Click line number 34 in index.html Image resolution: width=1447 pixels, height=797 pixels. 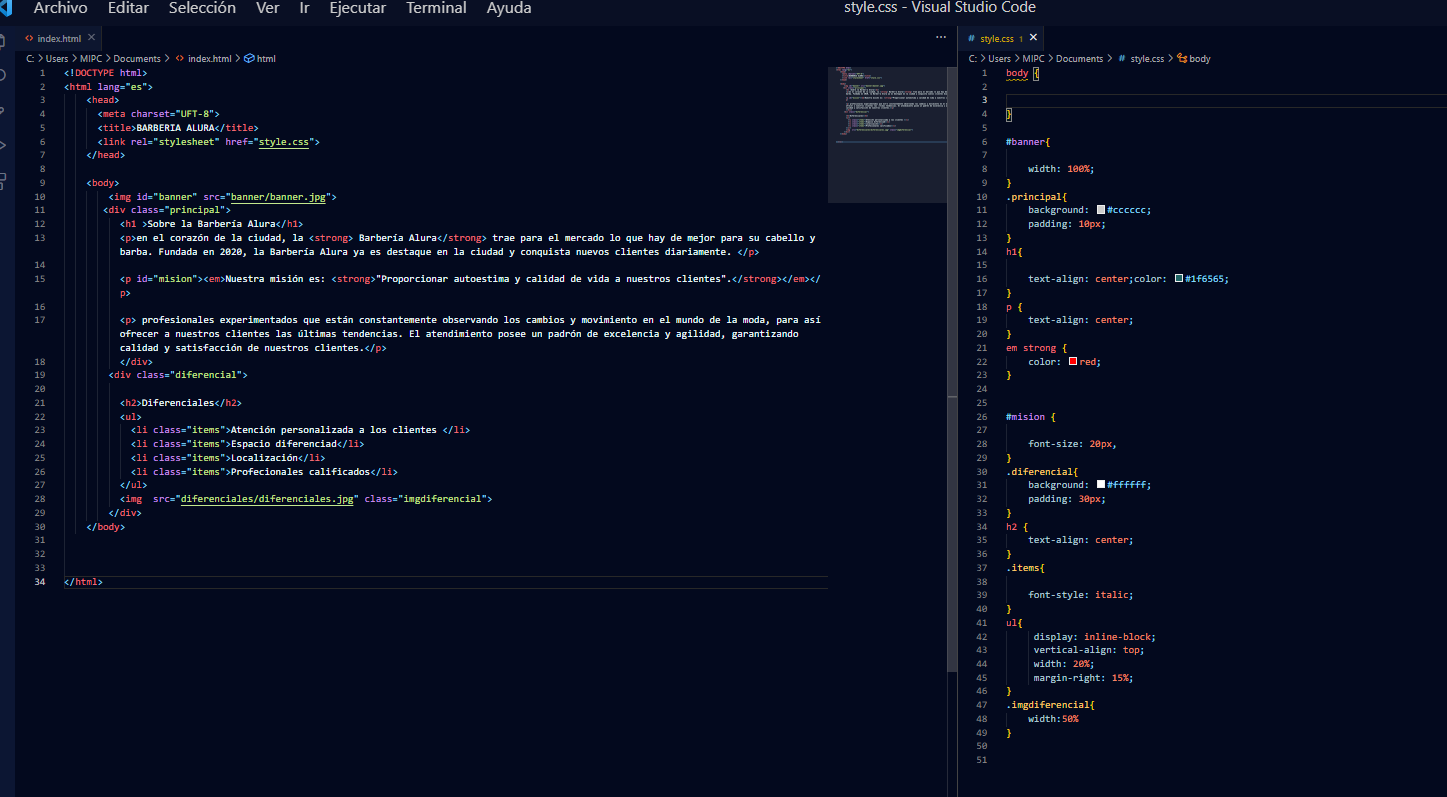point(40,581)
